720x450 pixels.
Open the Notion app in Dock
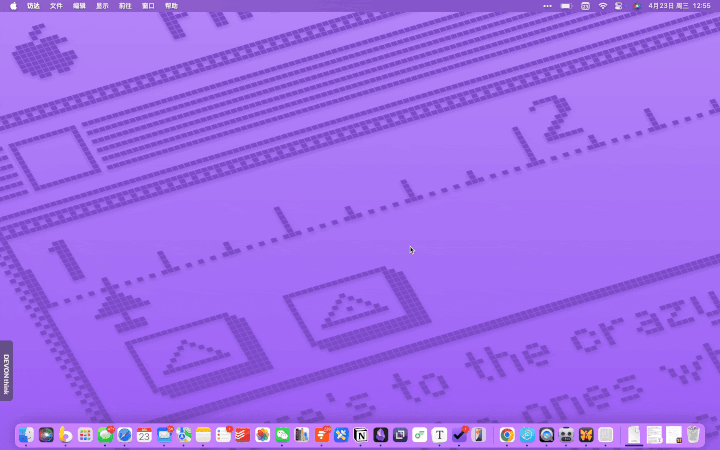(360, 435)
